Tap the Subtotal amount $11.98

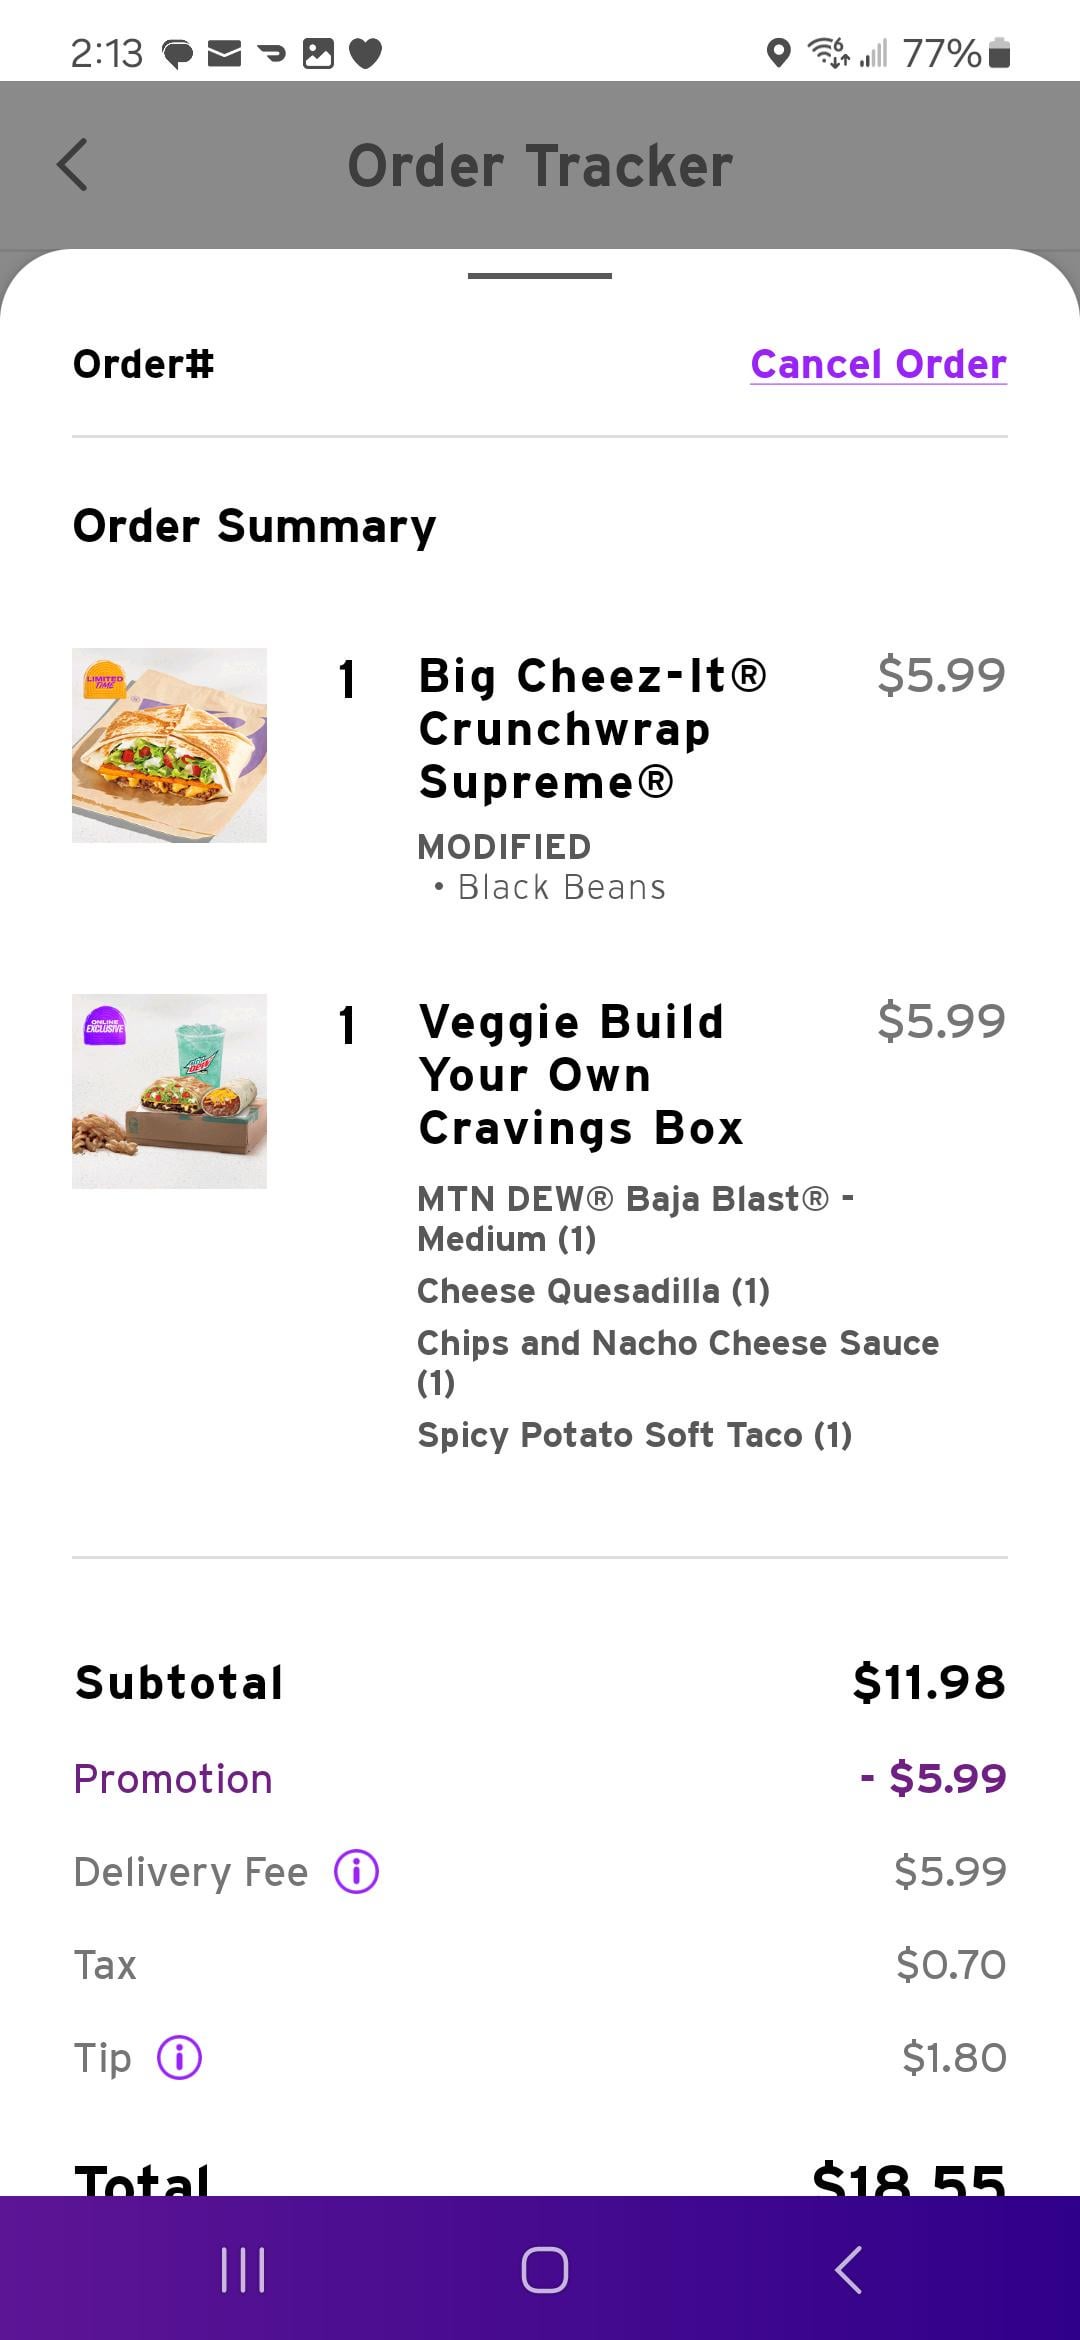928,1682
